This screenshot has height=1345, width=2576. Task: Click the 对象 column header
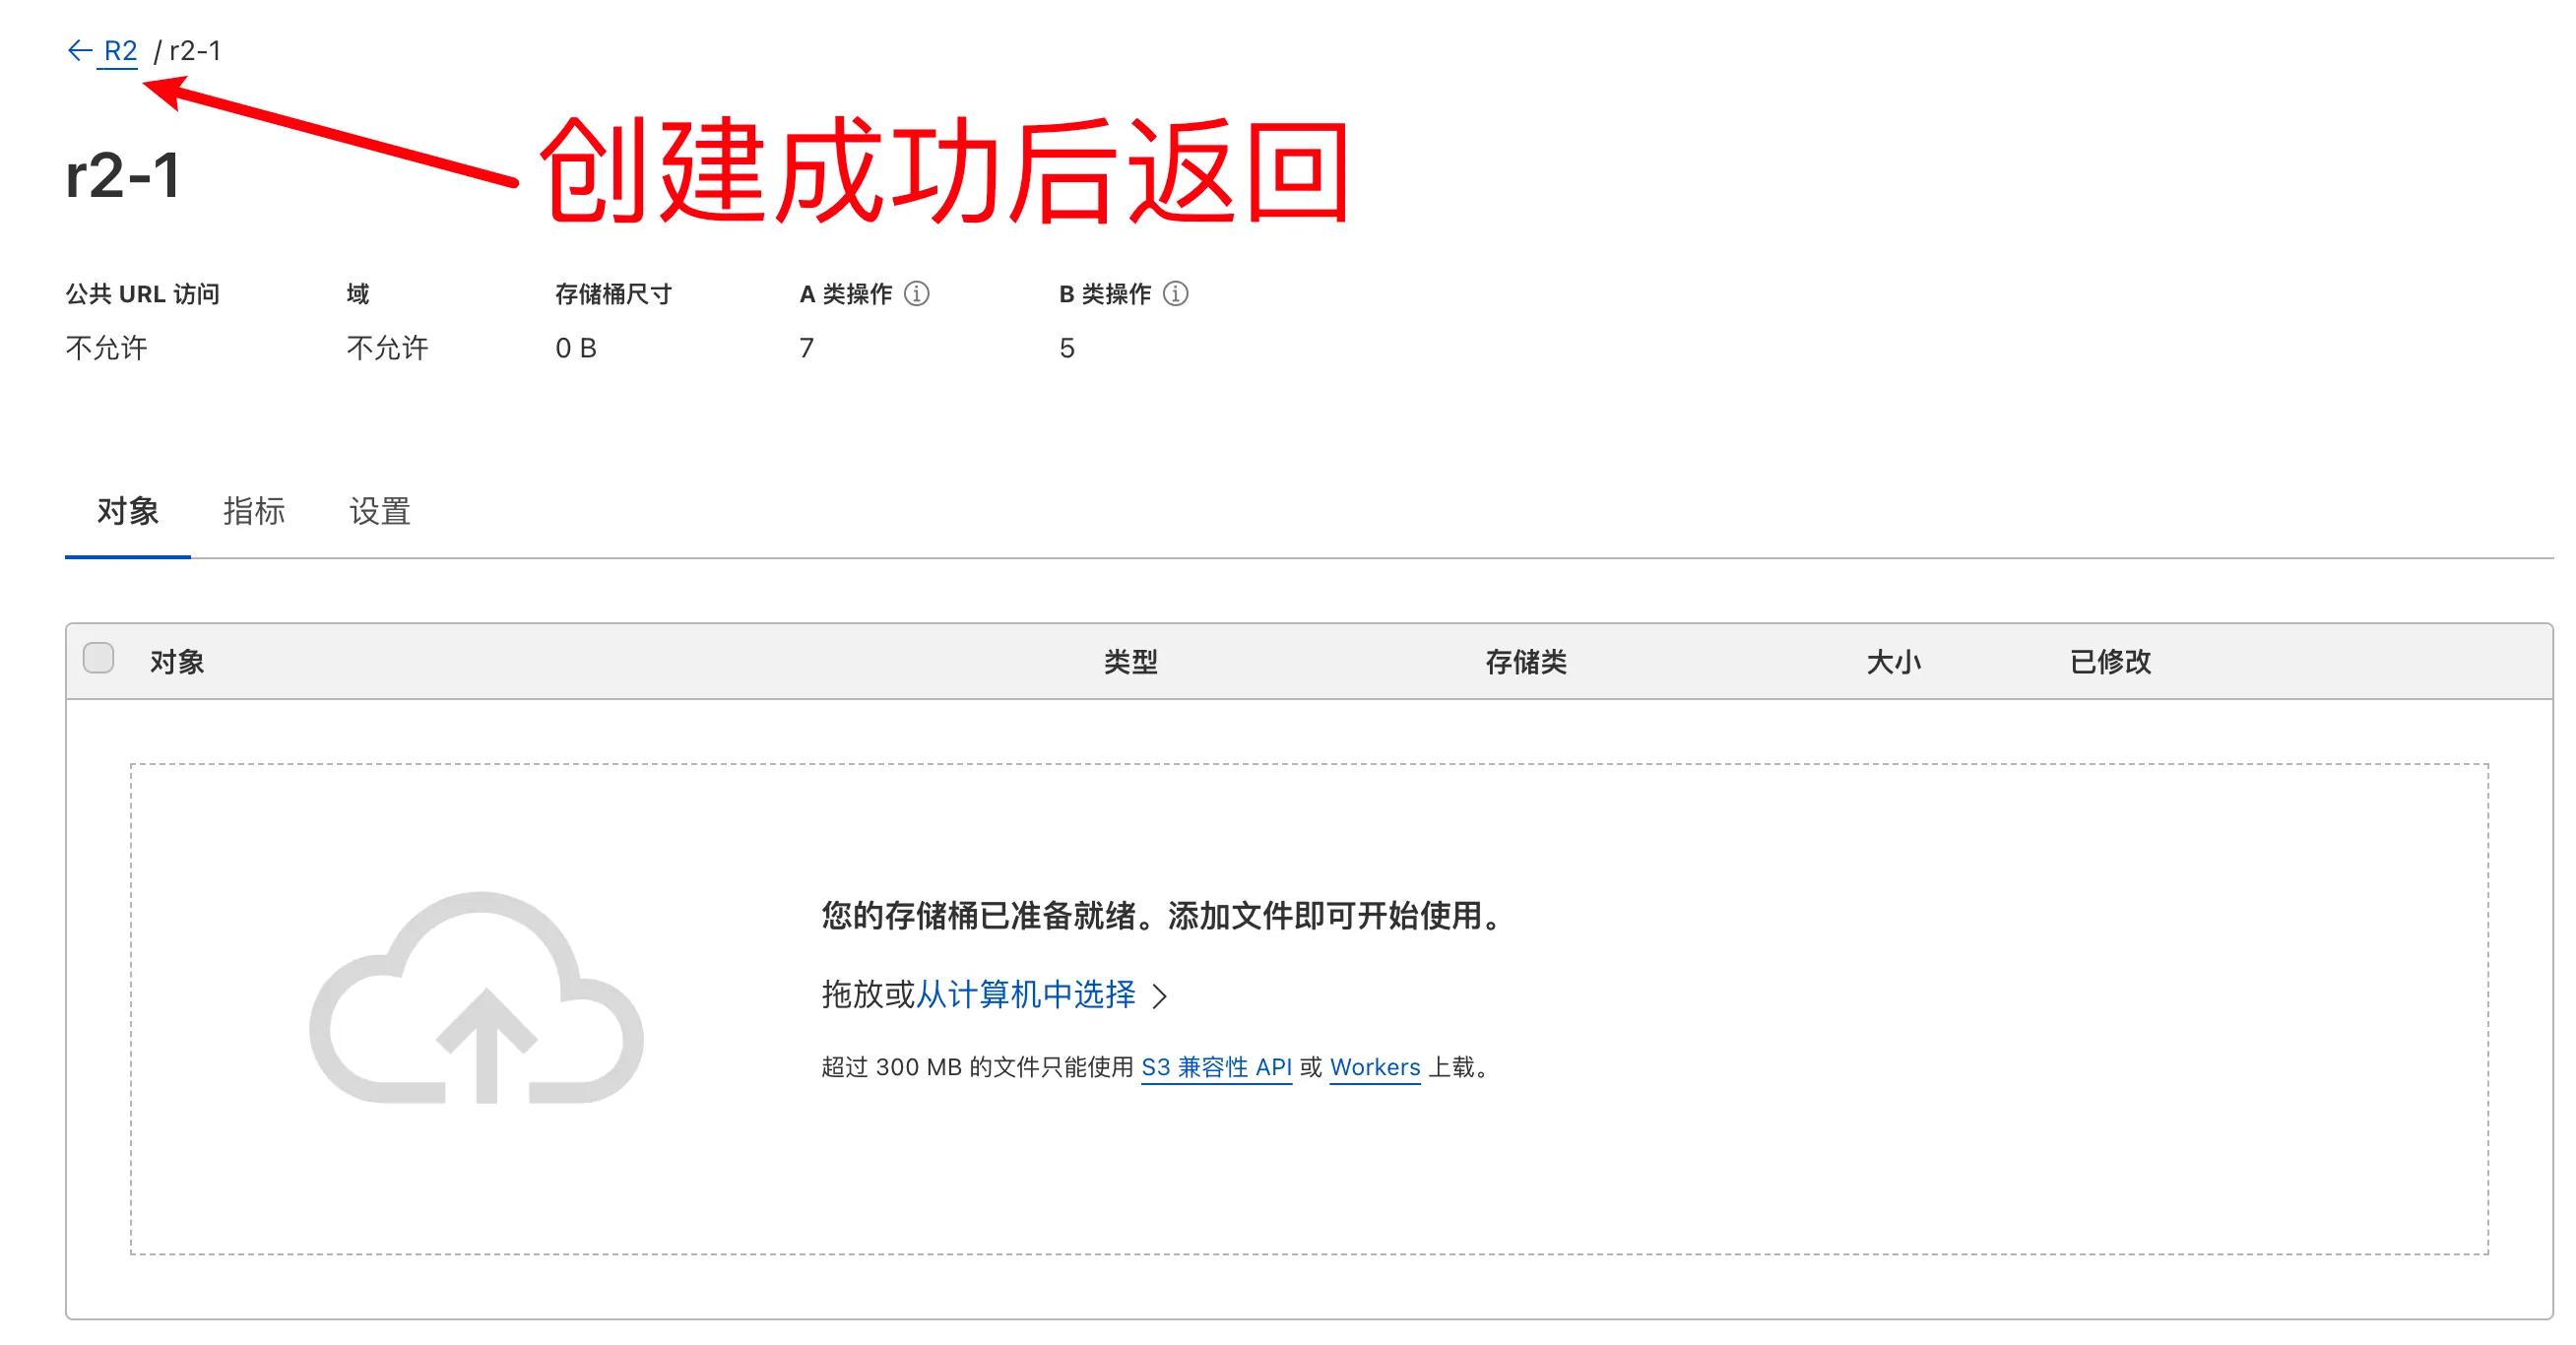pos(177,661)
